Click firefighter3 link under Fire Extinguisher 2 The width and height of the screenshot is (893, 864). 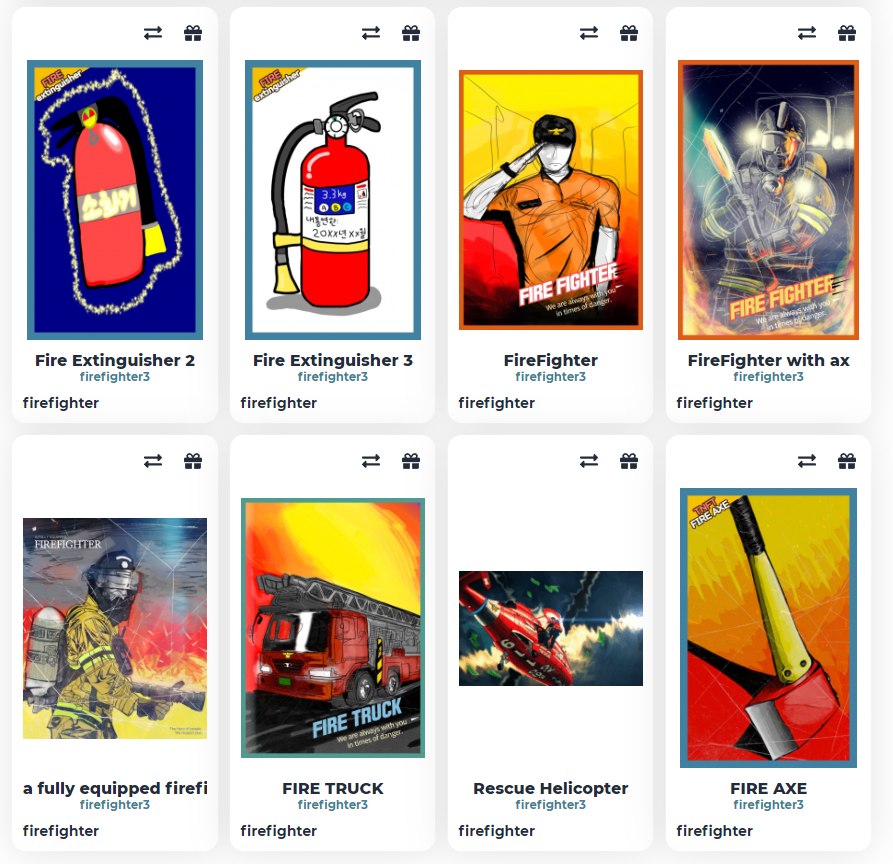[115, 376]
